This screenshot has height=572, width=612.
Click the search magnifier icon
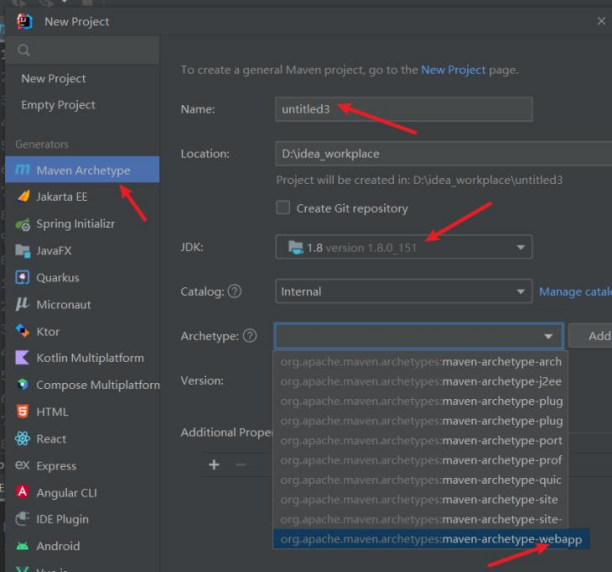click(x=23, y=50)
